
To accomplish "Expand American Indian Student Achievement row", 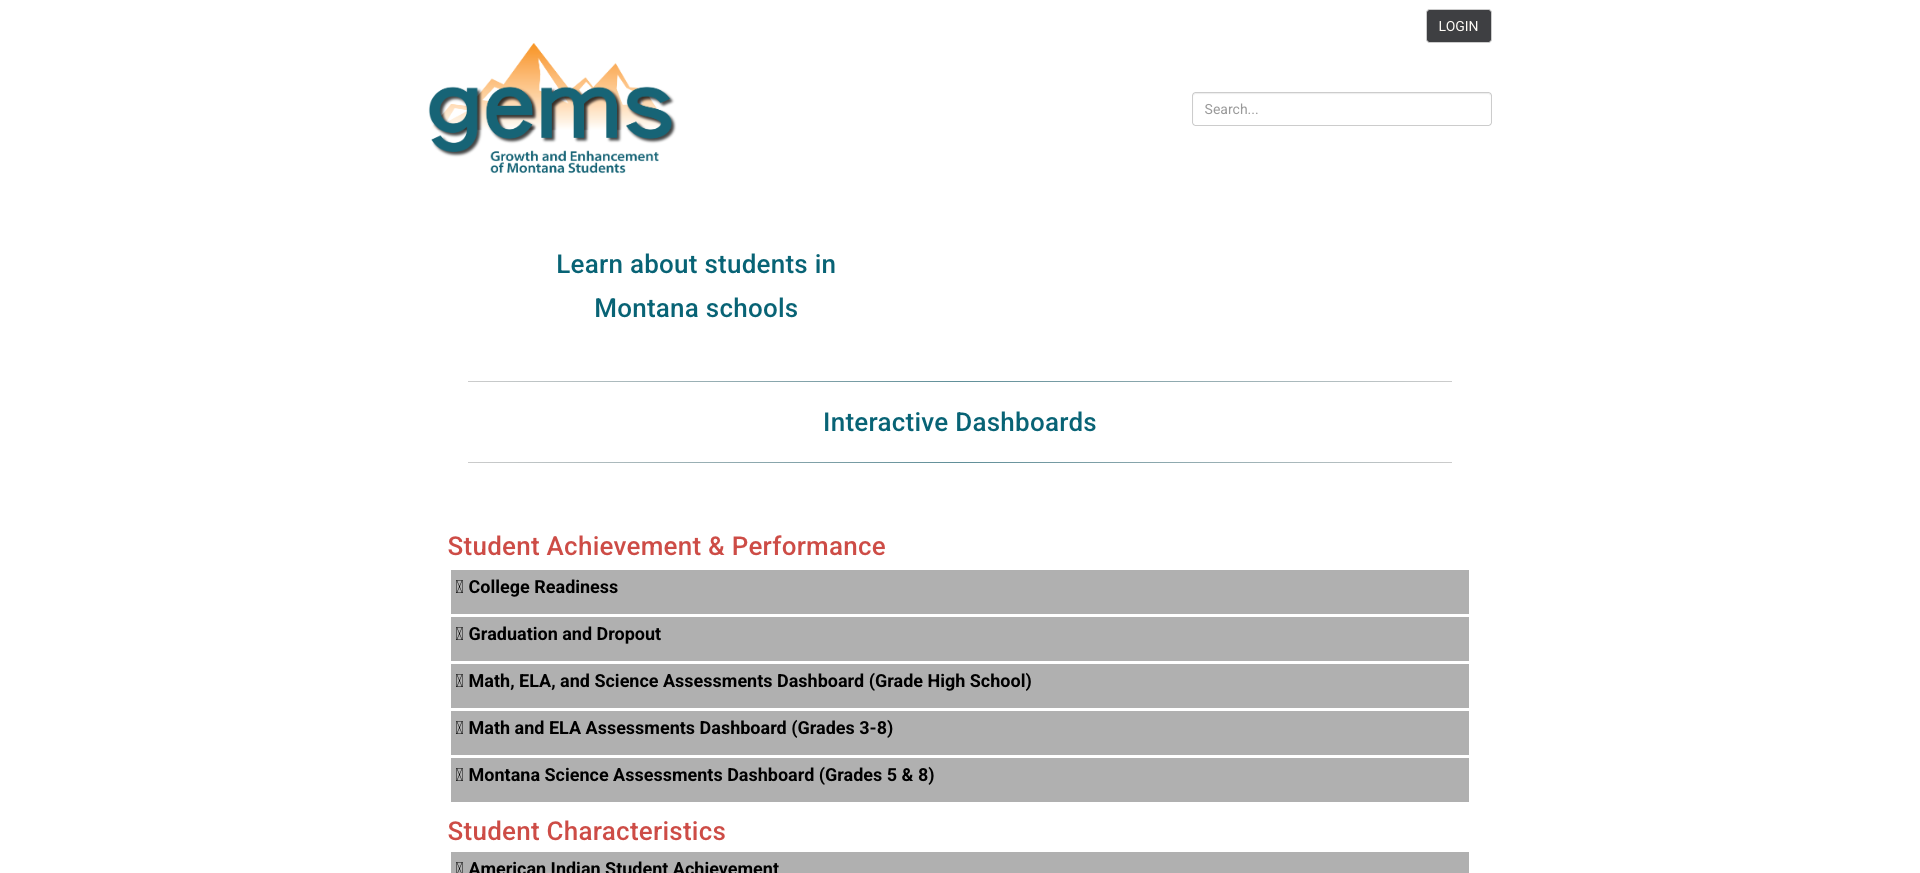I will click(959, 863).
